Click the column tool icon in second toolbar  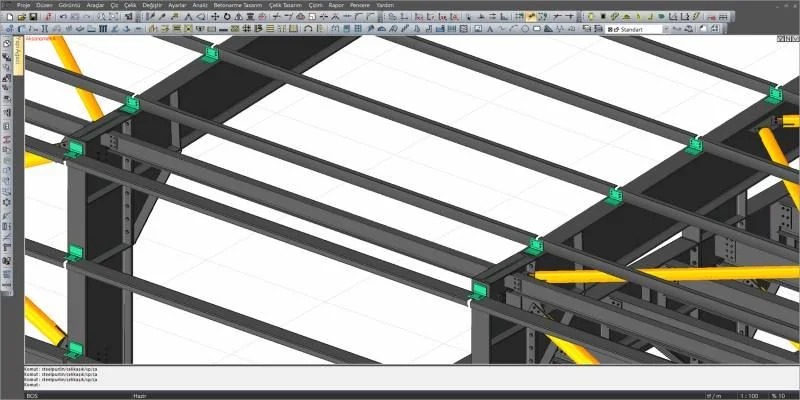[x=44, y=29]
